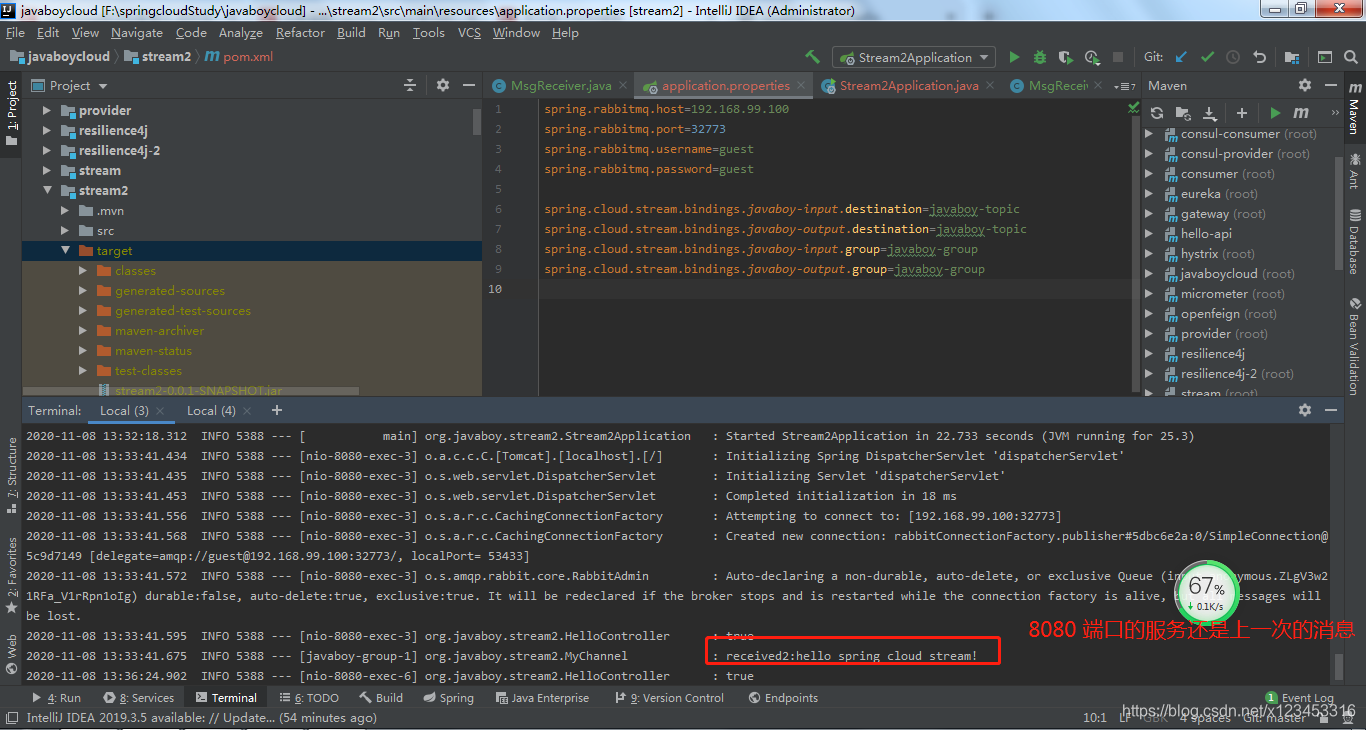The height and width of the screenshot is (730, 1366).
Task: Collapse all in Project panel
Action: click(410, 86)
